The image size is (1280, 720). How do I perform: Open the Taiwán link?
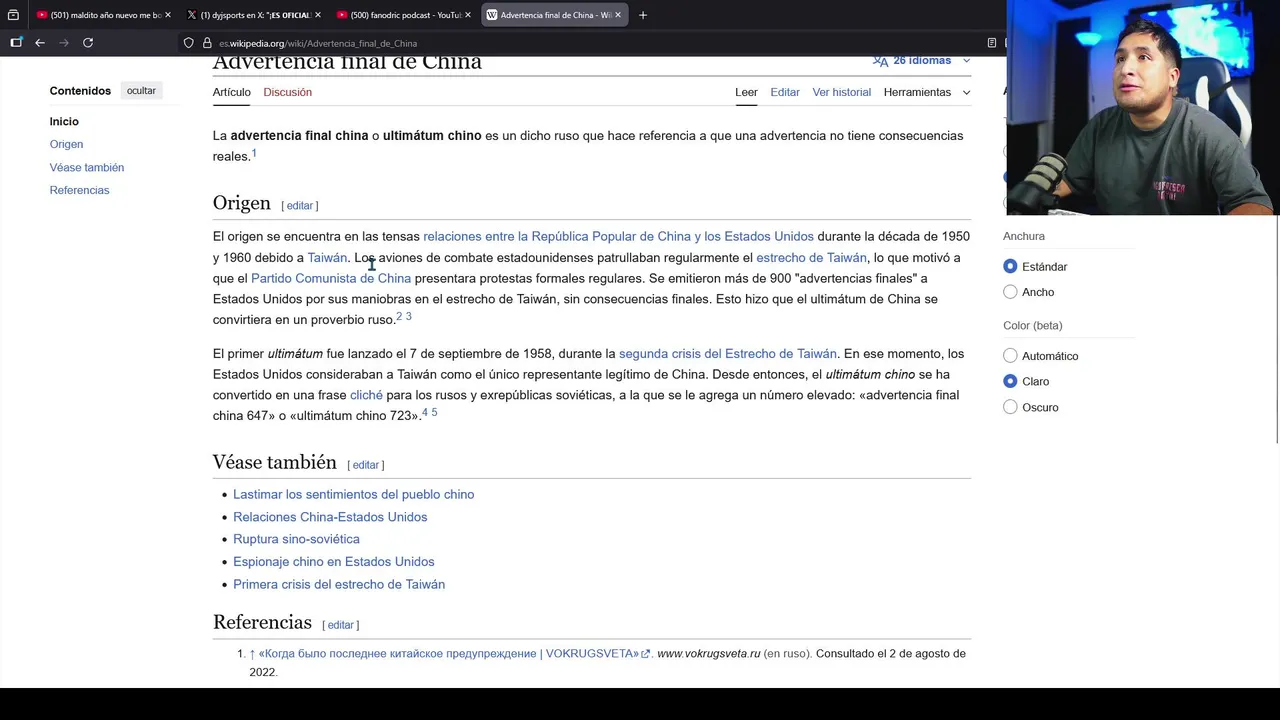(327, 258)
